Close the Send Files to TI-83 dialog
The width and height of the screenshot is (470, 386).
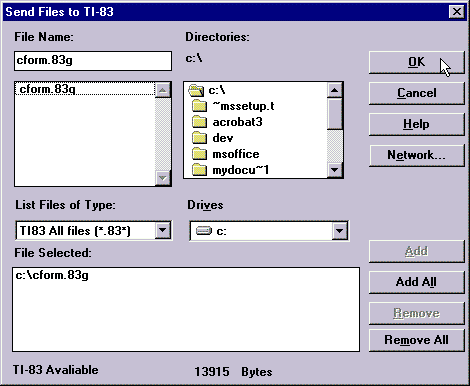point(457,12)
